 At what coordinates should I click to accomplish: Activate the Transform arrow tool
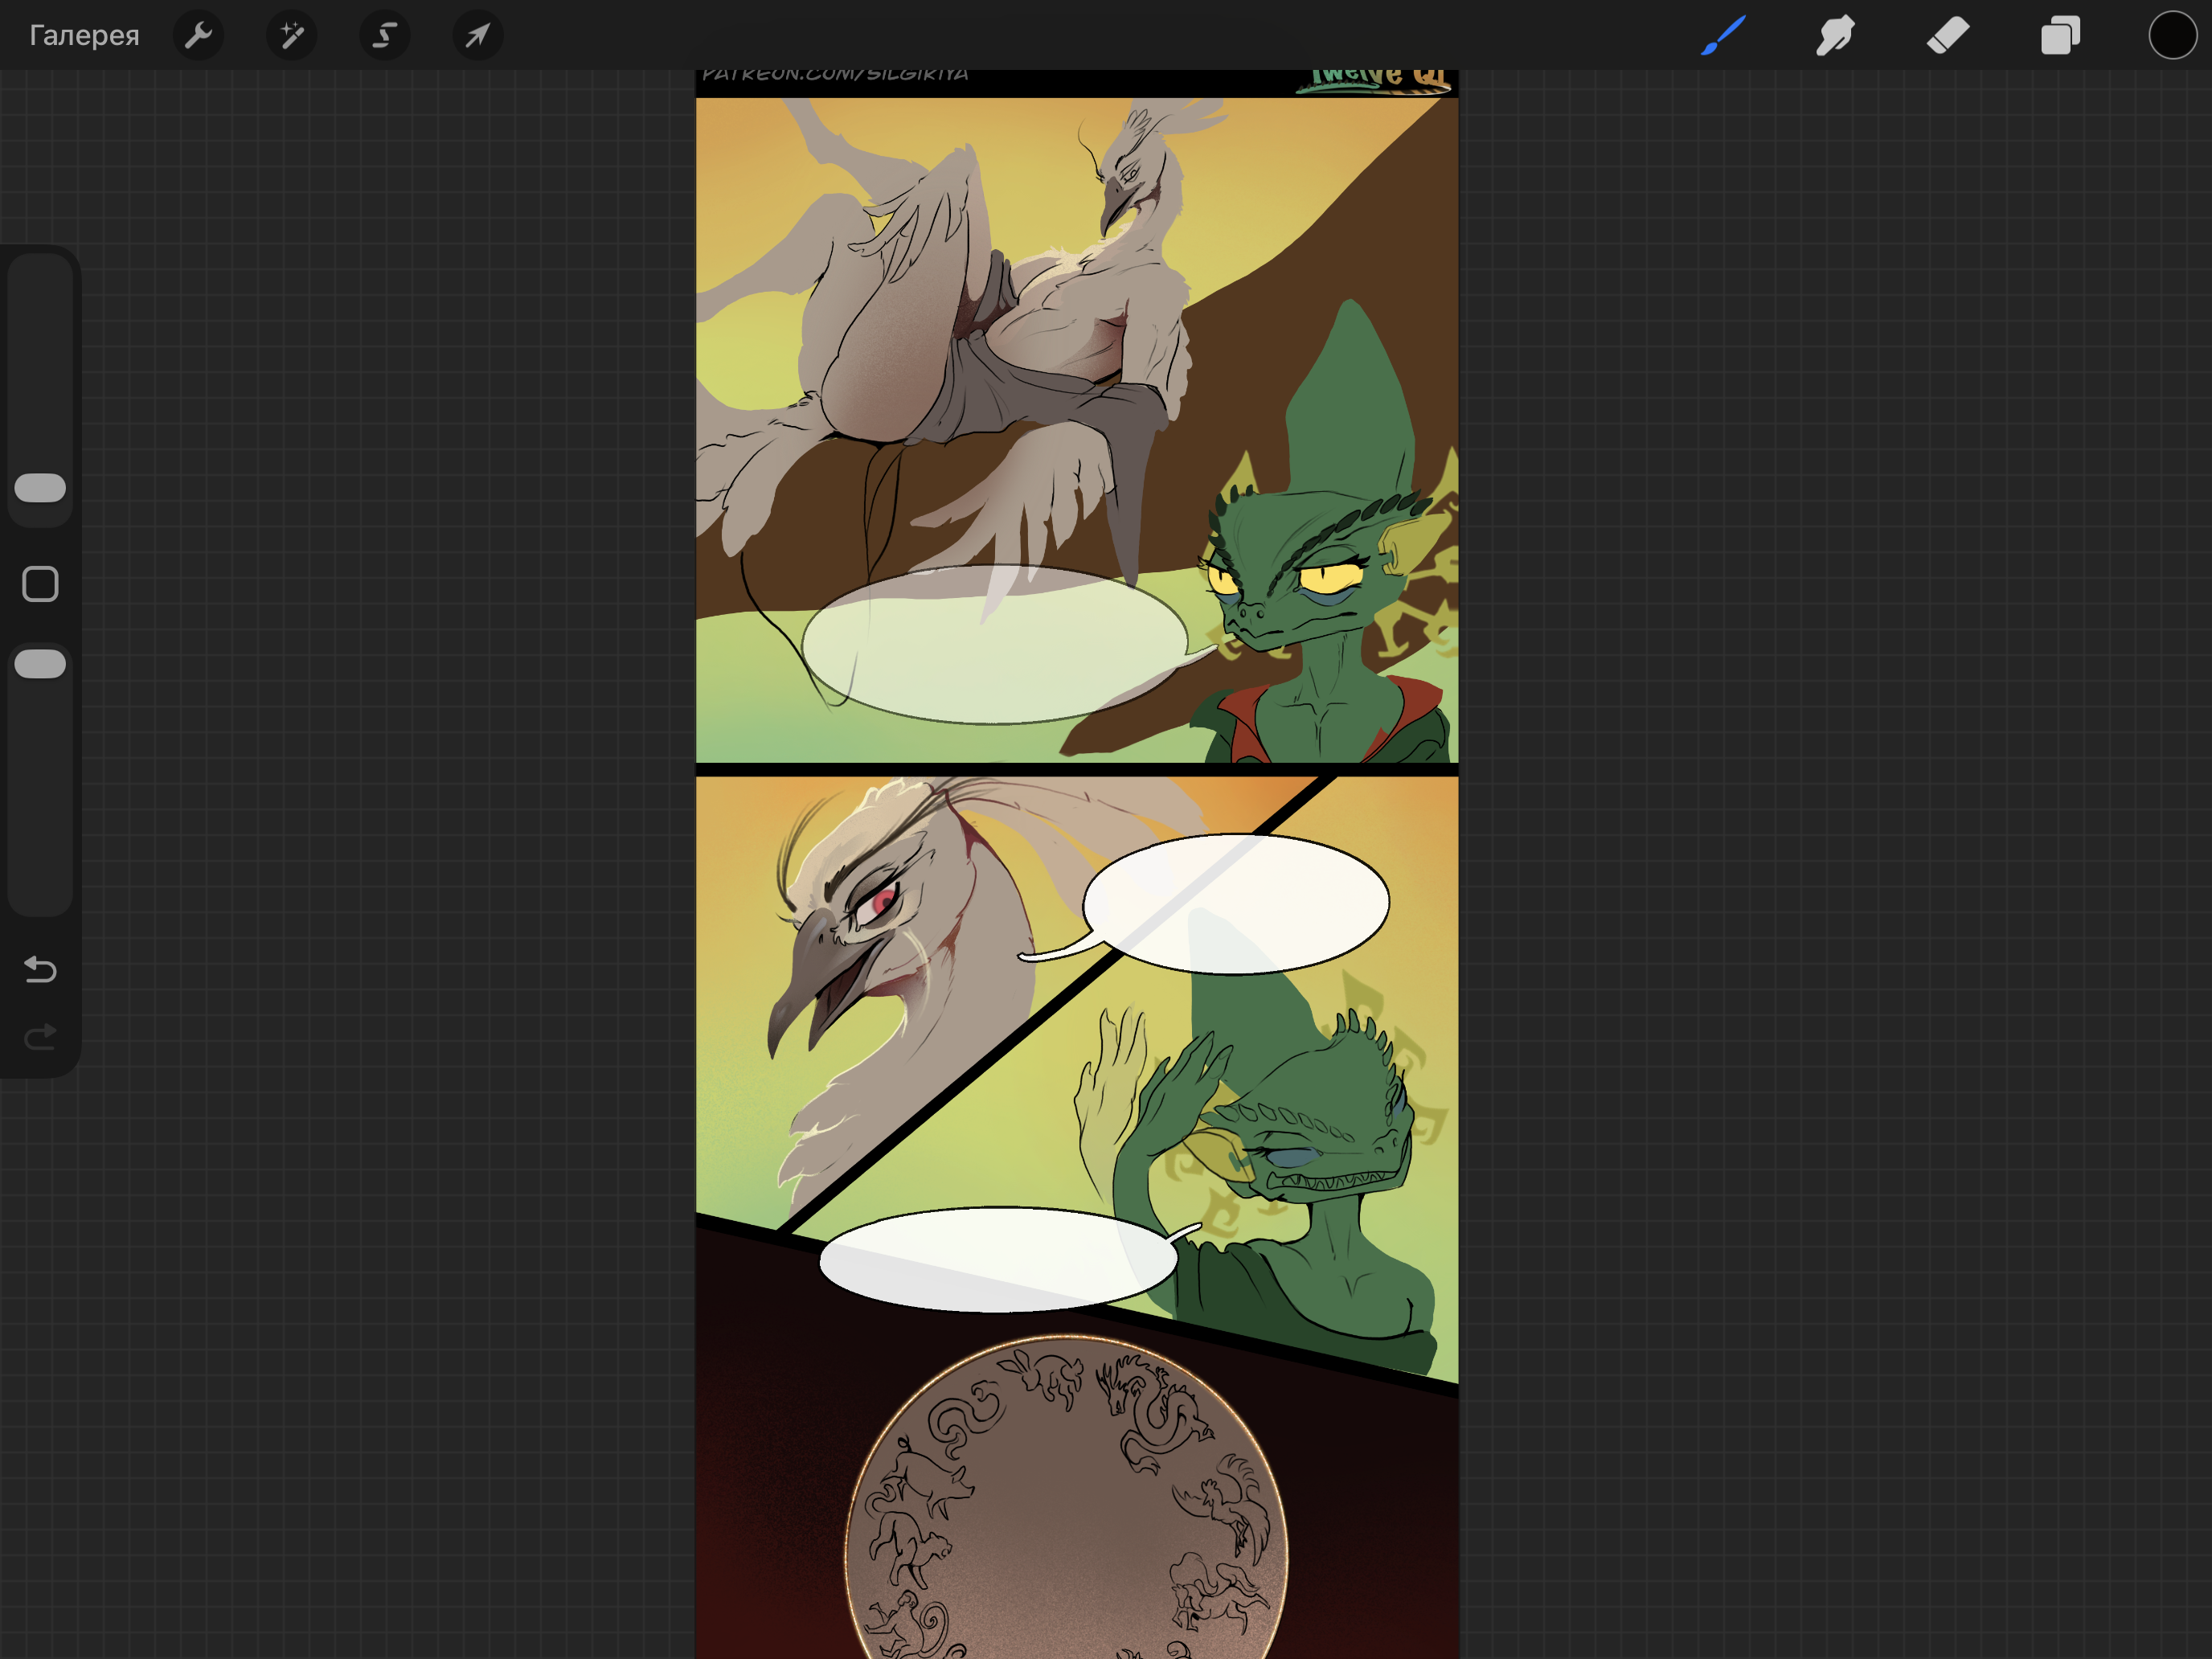[x=478, y=36]
